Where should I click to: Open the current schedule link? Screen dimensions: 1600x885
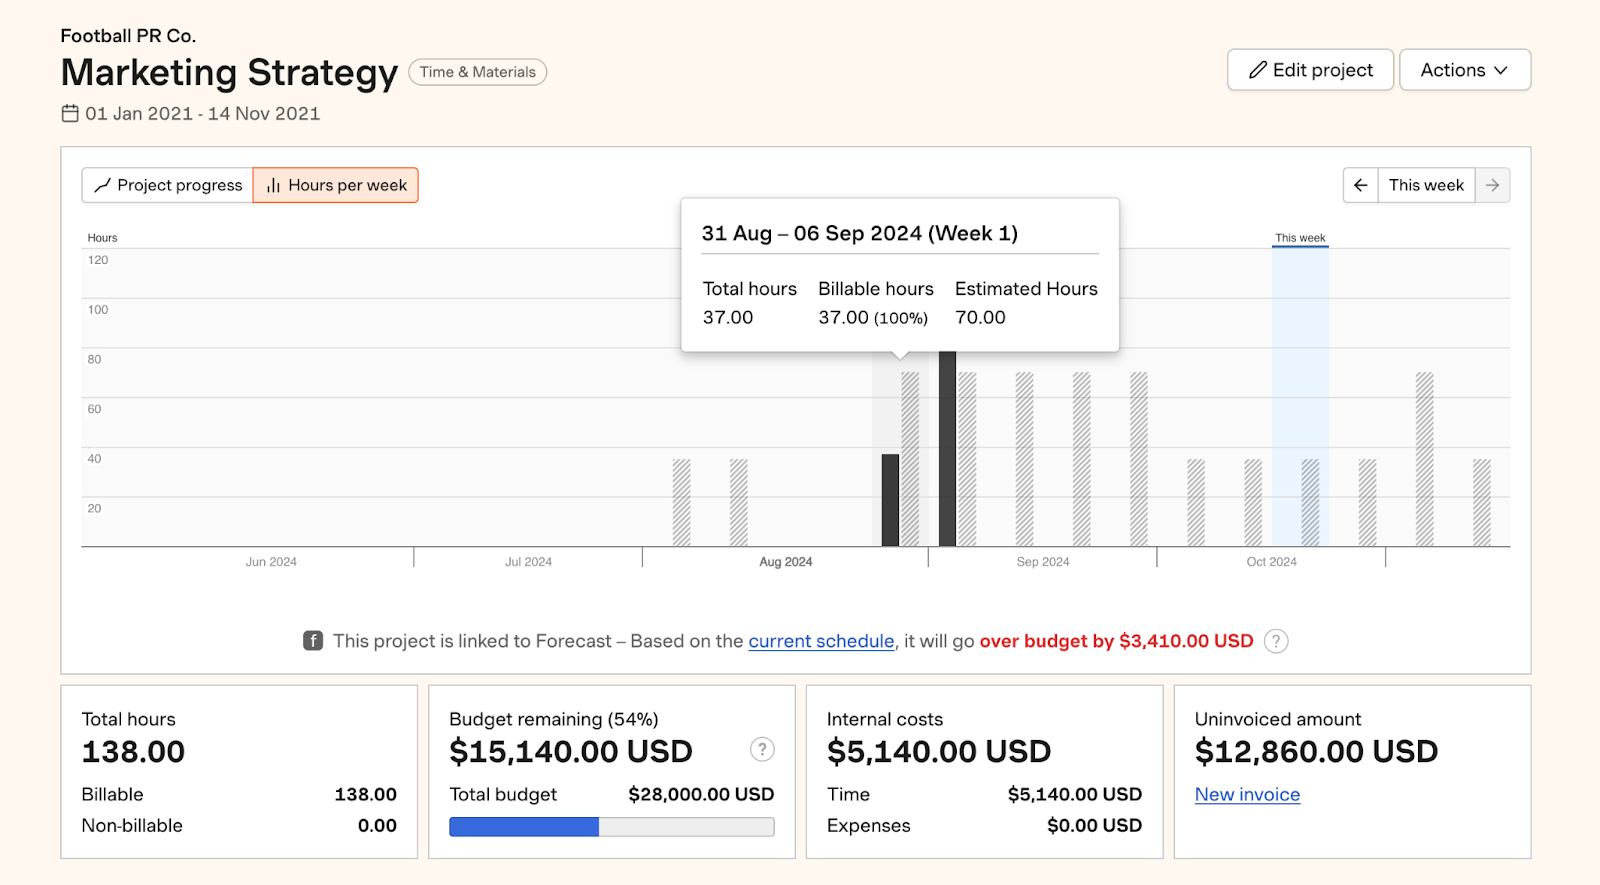click(x=821, y=641)
